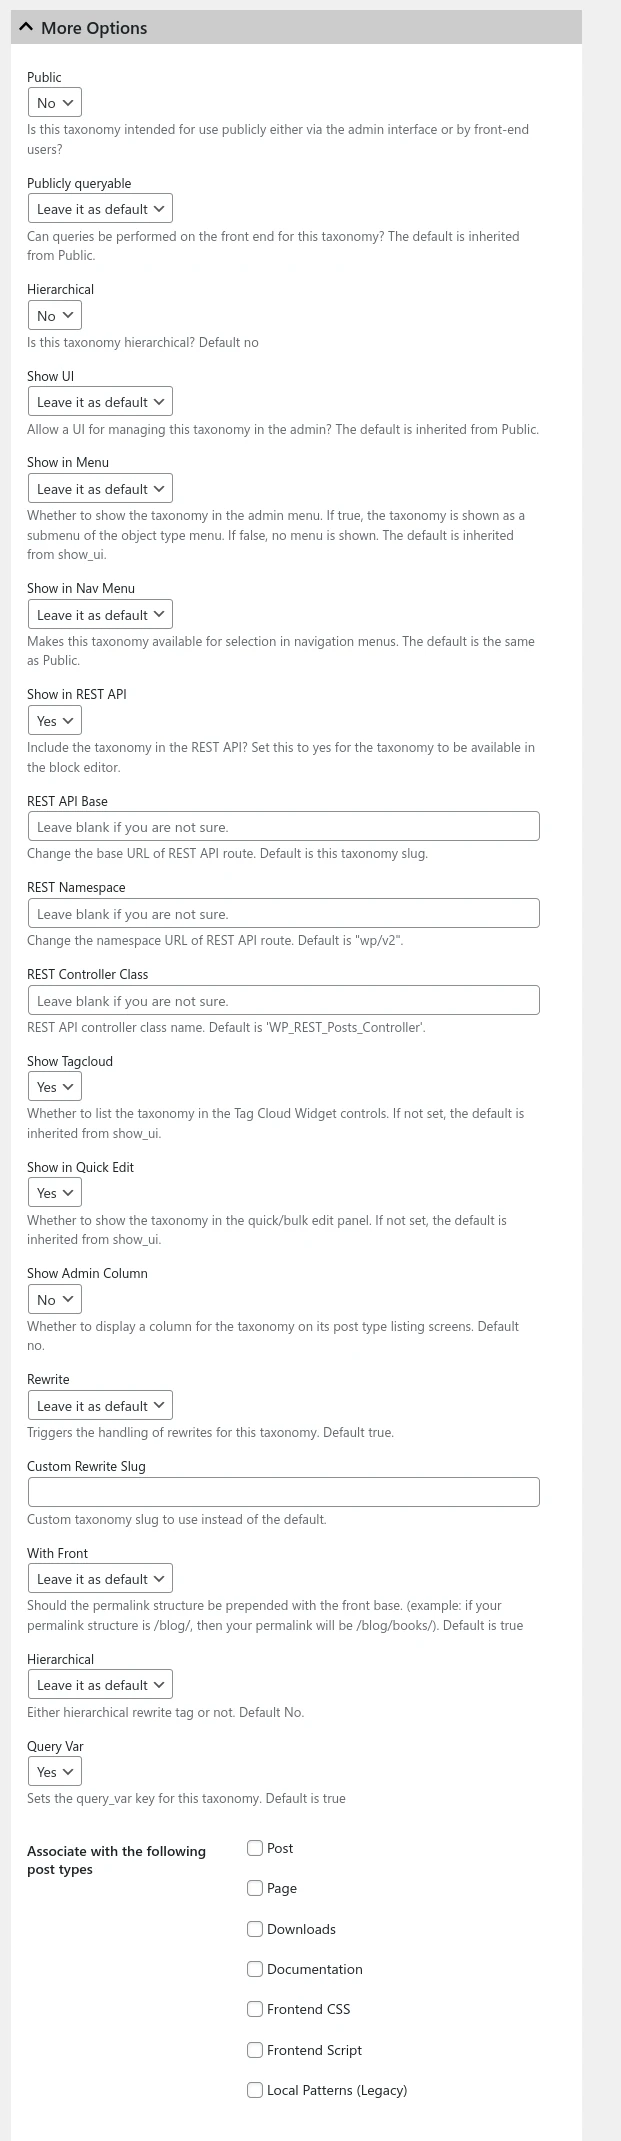The width and height of the screenshot is (621, 2141).
Task: Open the Show Admin Column dropdown
Action: [54, 1299]
